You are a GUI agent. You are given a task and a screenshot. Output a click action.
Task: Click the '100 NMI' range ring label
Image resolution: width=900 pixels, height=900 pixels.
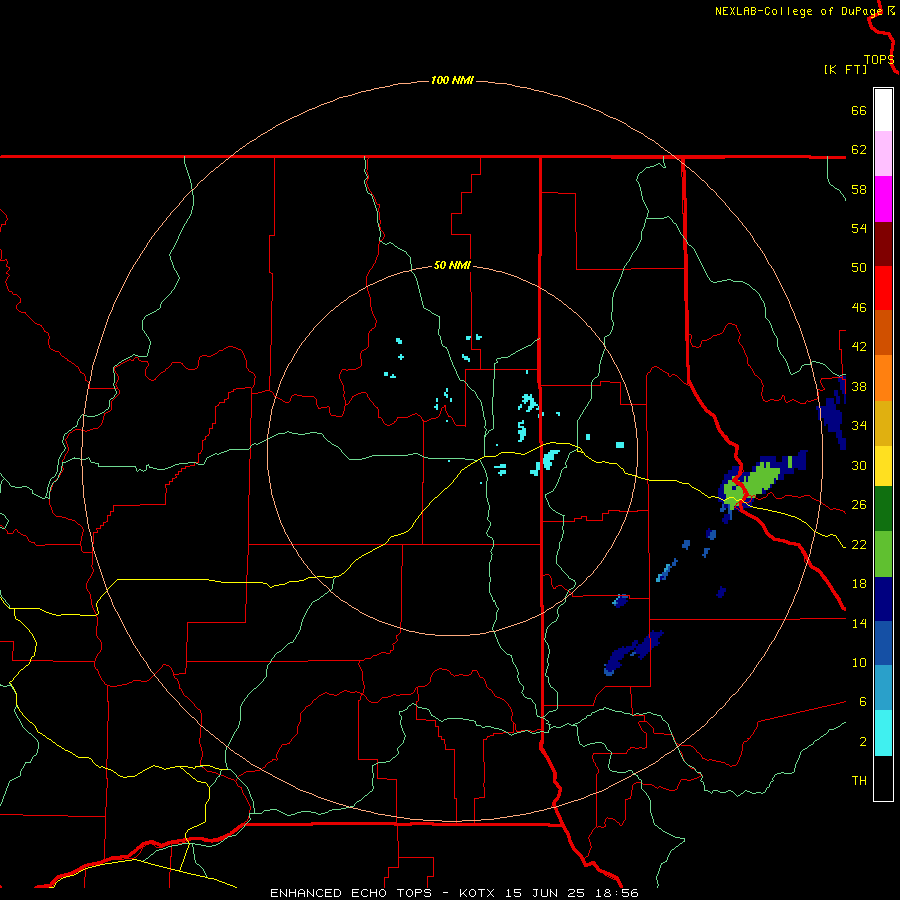(452, 80)
